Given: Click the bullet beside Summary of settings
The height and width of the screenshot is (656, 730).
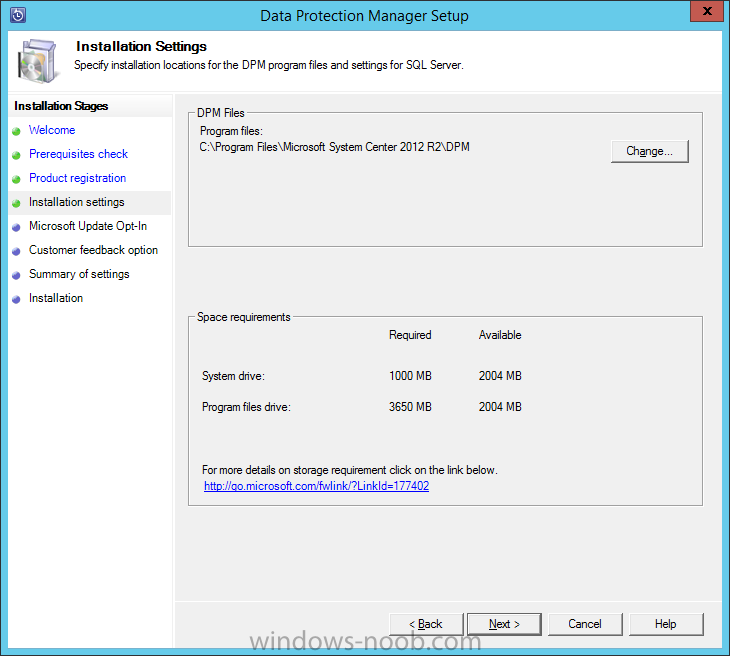Looking at the screenshot, I should pos(16,275).
